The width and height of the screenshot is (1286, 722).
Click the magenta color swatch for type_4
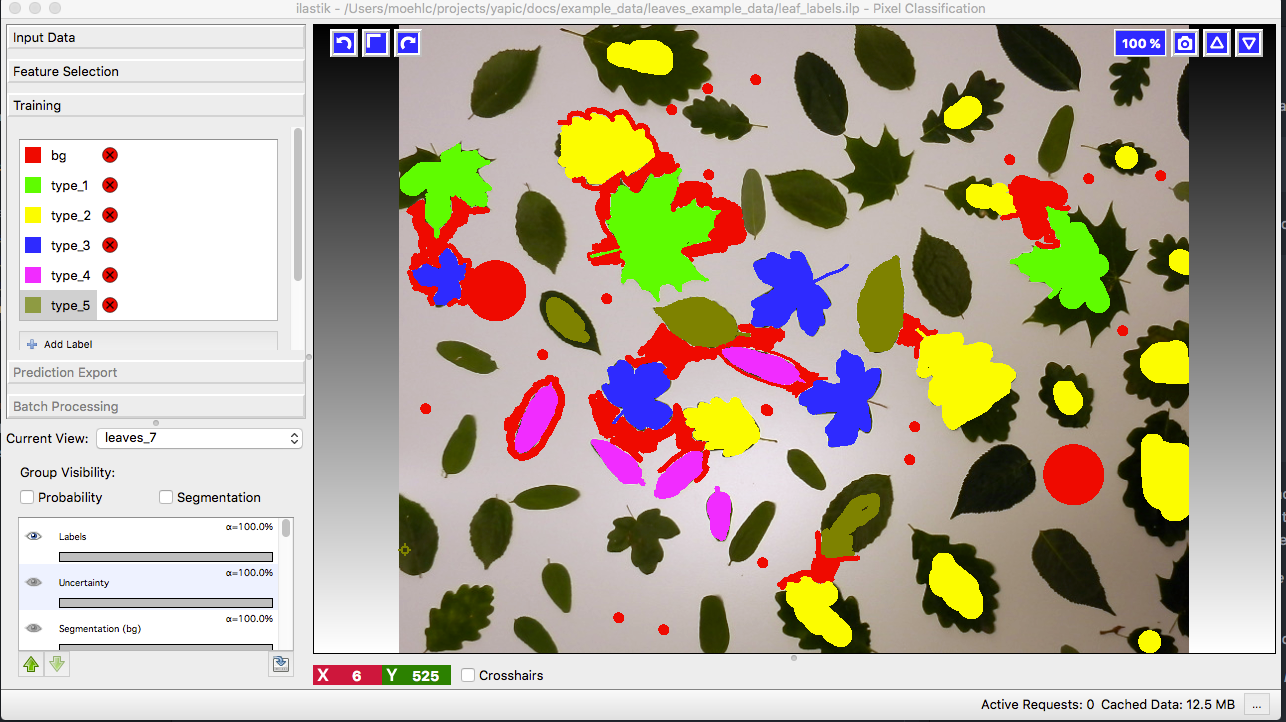[33, 275]
